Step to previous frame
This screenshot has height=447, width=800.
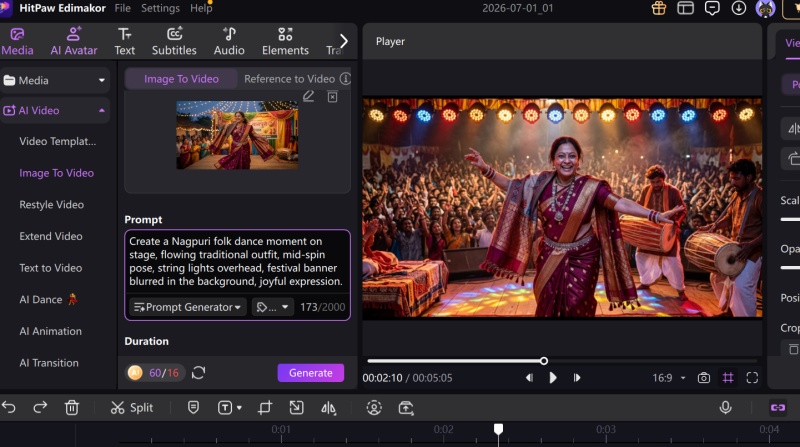[529, 378]
